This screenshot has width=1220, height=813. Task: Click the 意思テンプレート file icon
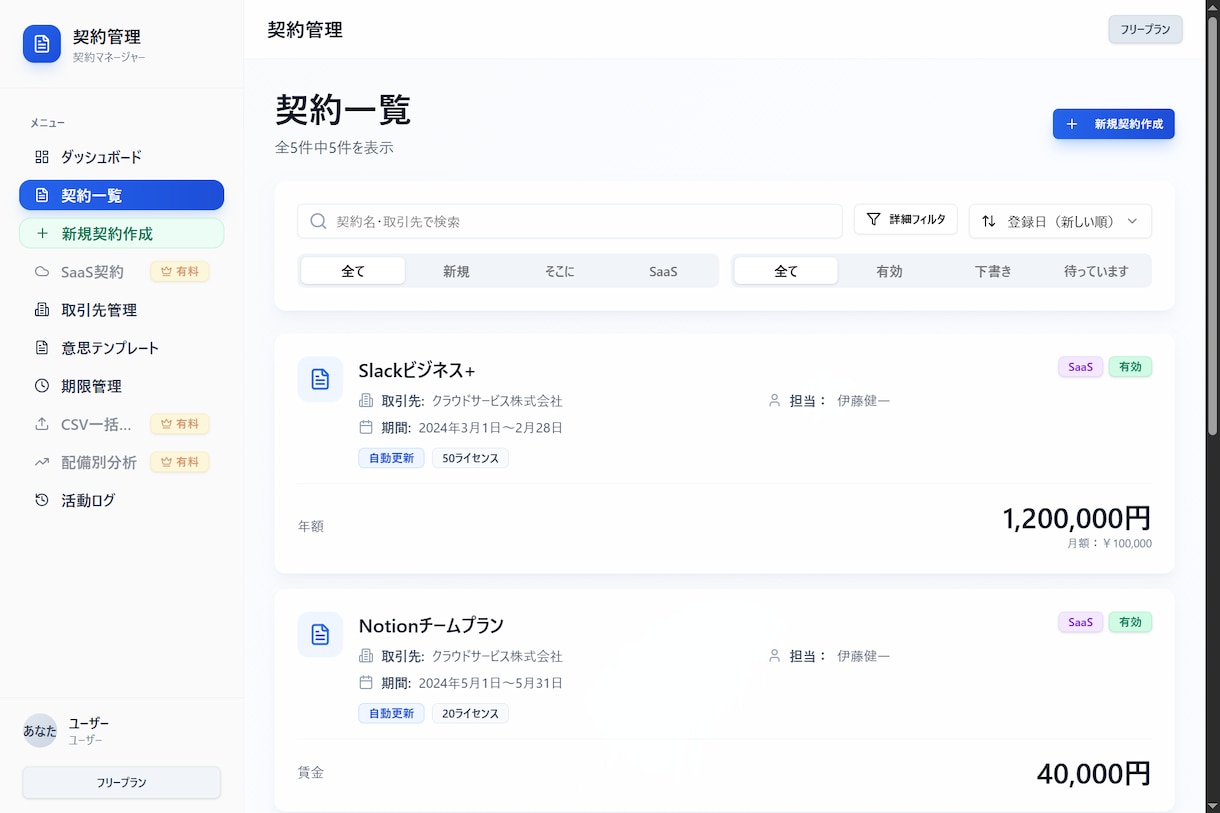[42, 348]
